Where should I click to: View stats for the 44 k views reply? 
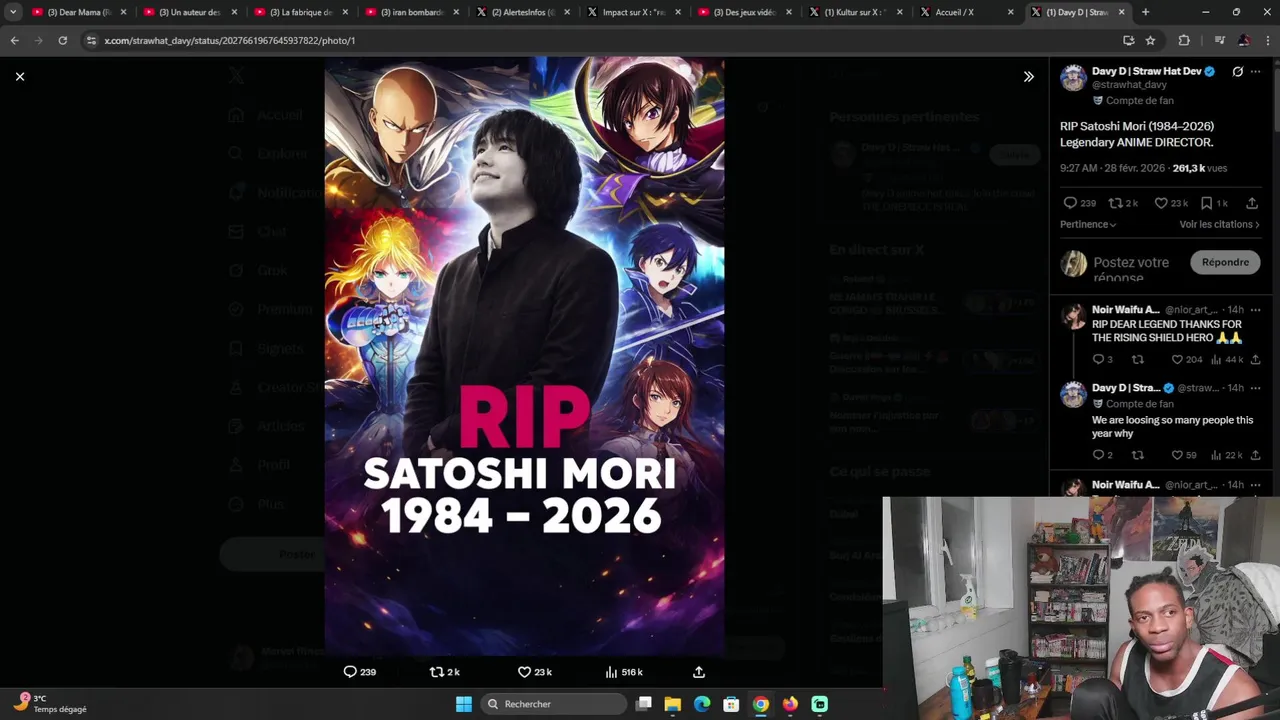click(1227, 359)
